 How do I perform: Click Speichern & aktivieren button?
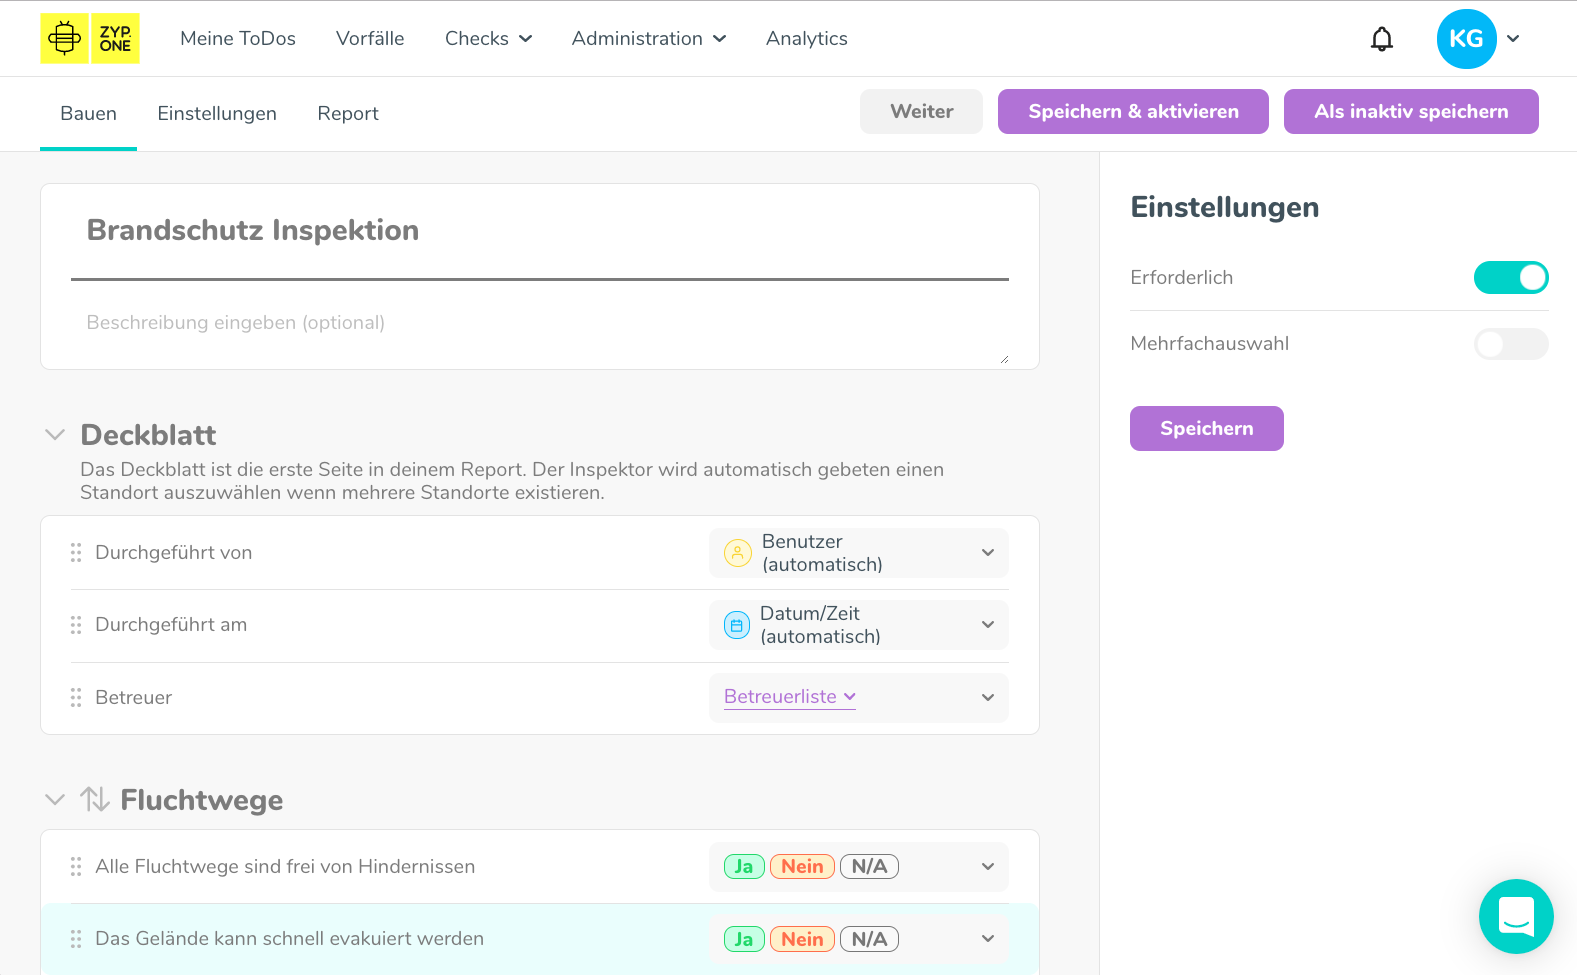pyautogui.click(x=1133, y=111)
